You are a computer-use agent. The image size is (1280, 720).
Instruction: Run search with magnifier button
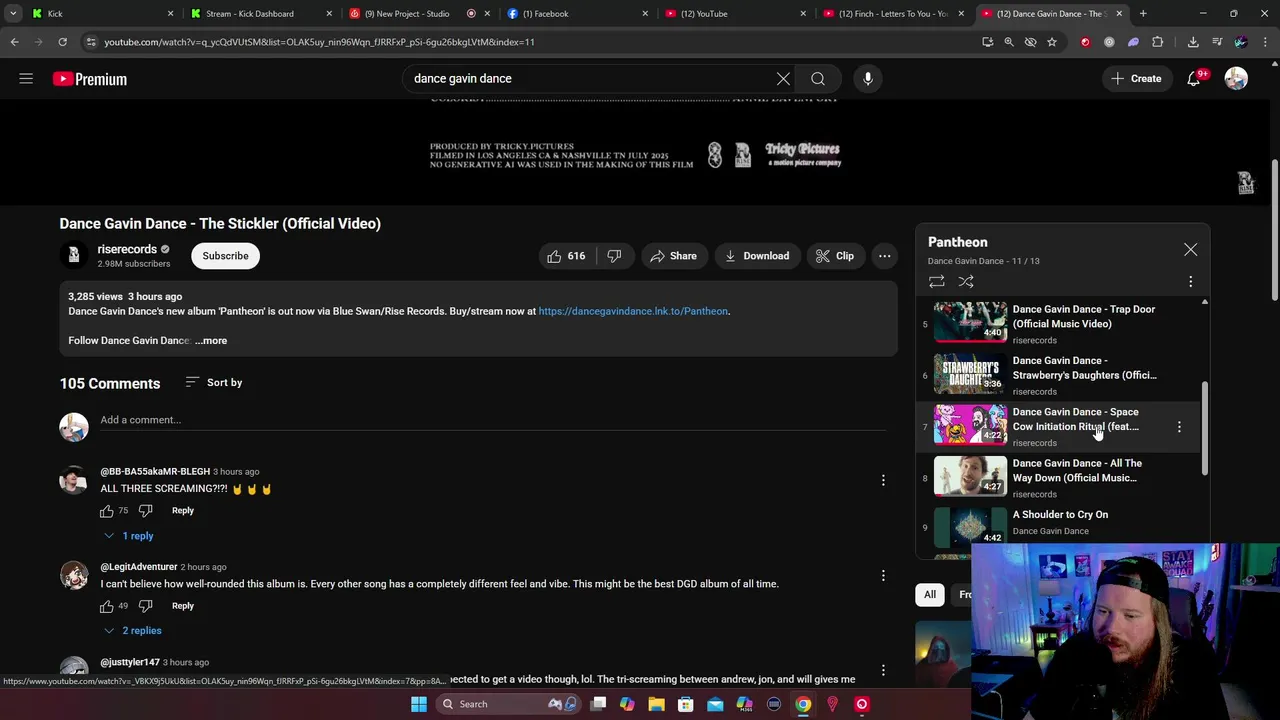(x=818, y=79)
